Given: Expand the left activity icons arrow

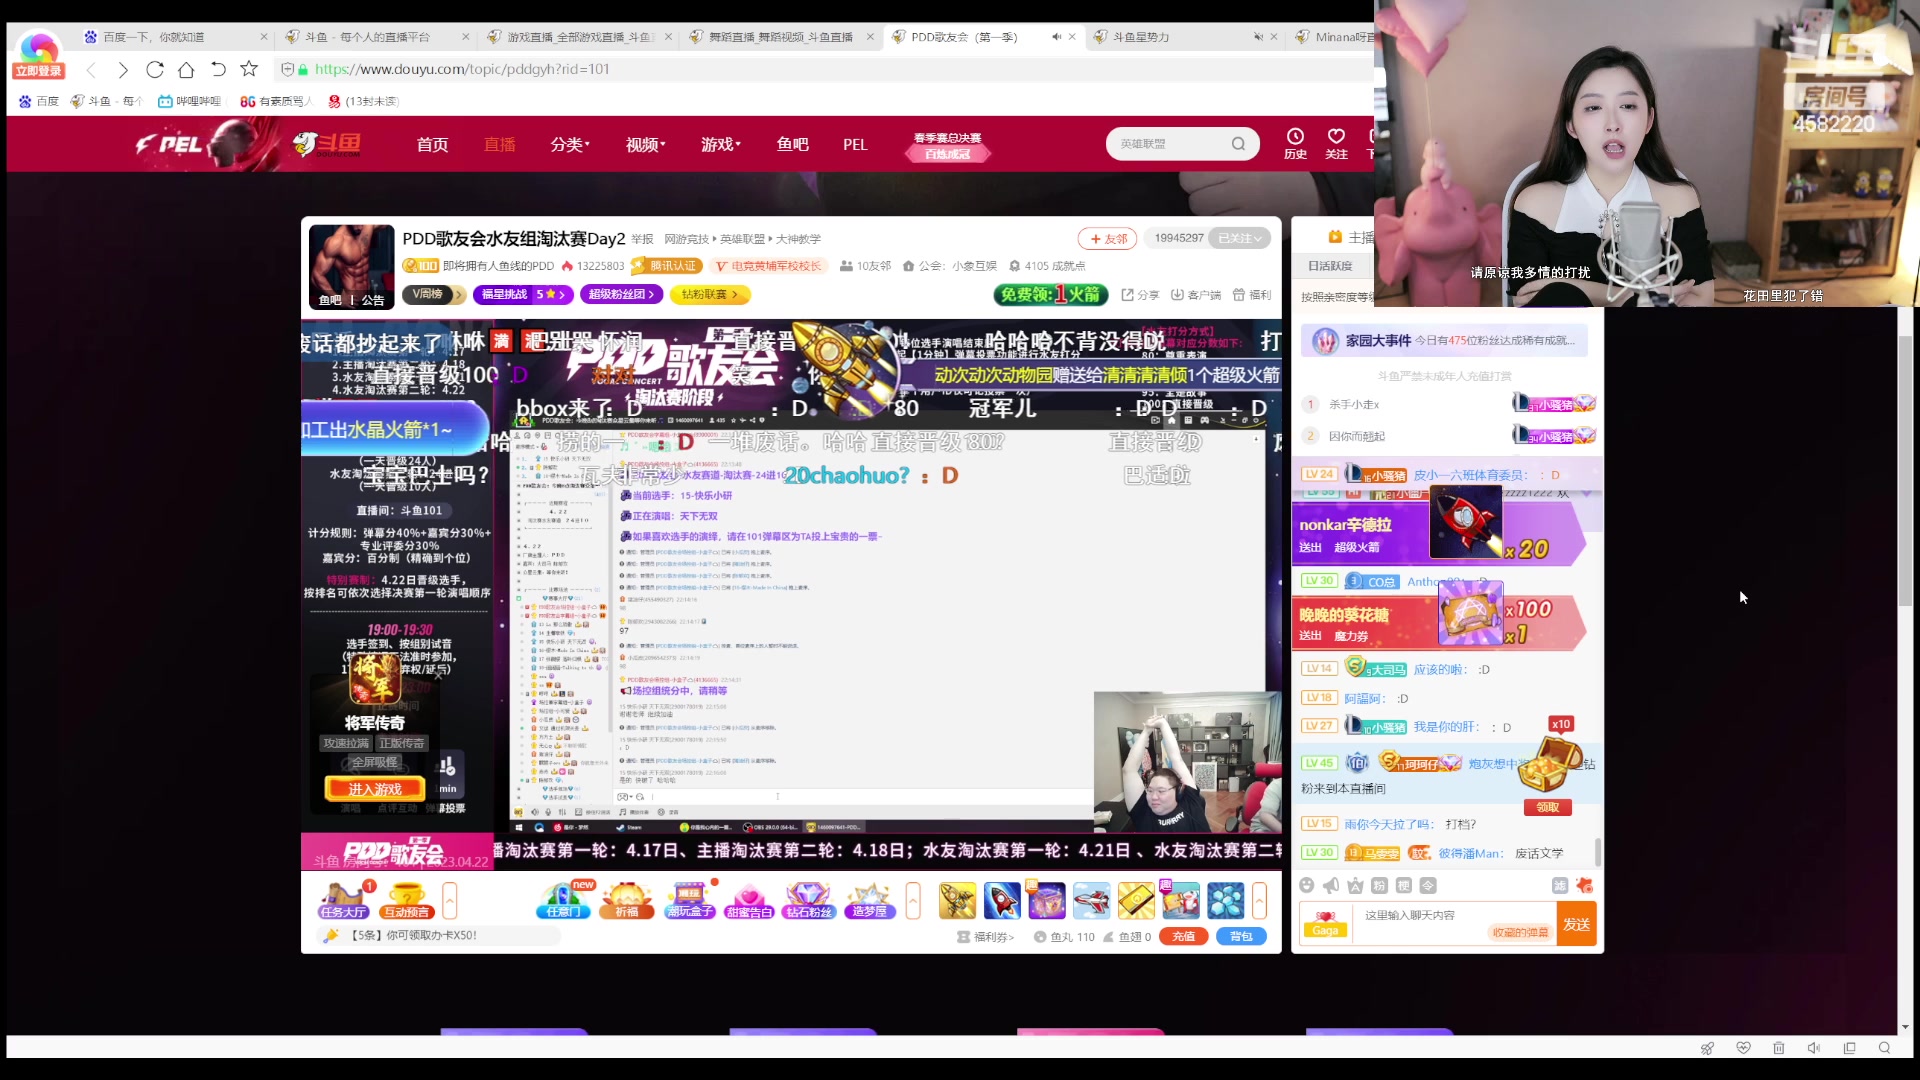Looking at the screenshot, I should [450, 901].
